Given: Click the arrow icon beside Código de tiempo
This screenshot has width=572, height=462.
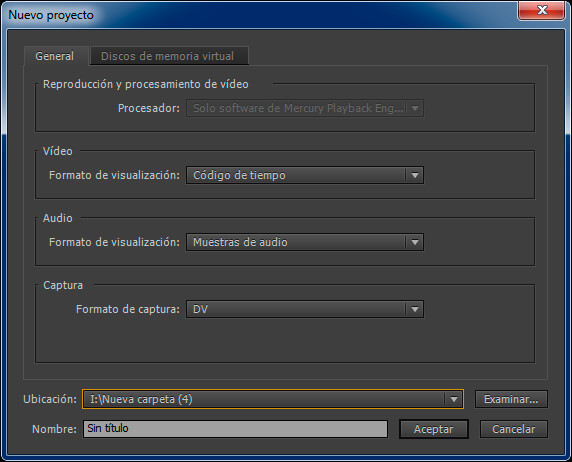Looking at the screenshot, I should [x=415, y=176].
